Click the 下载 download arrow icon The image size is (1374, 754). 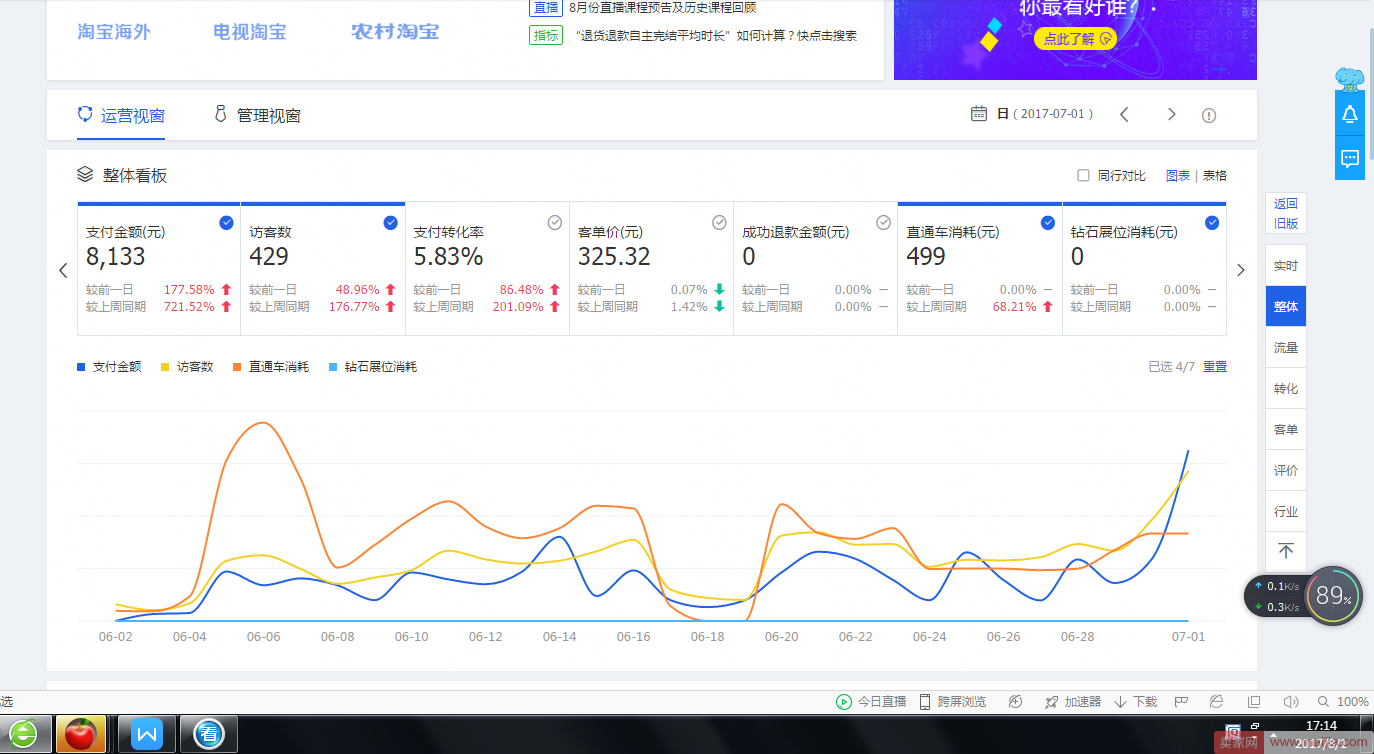pos(1121,702)
